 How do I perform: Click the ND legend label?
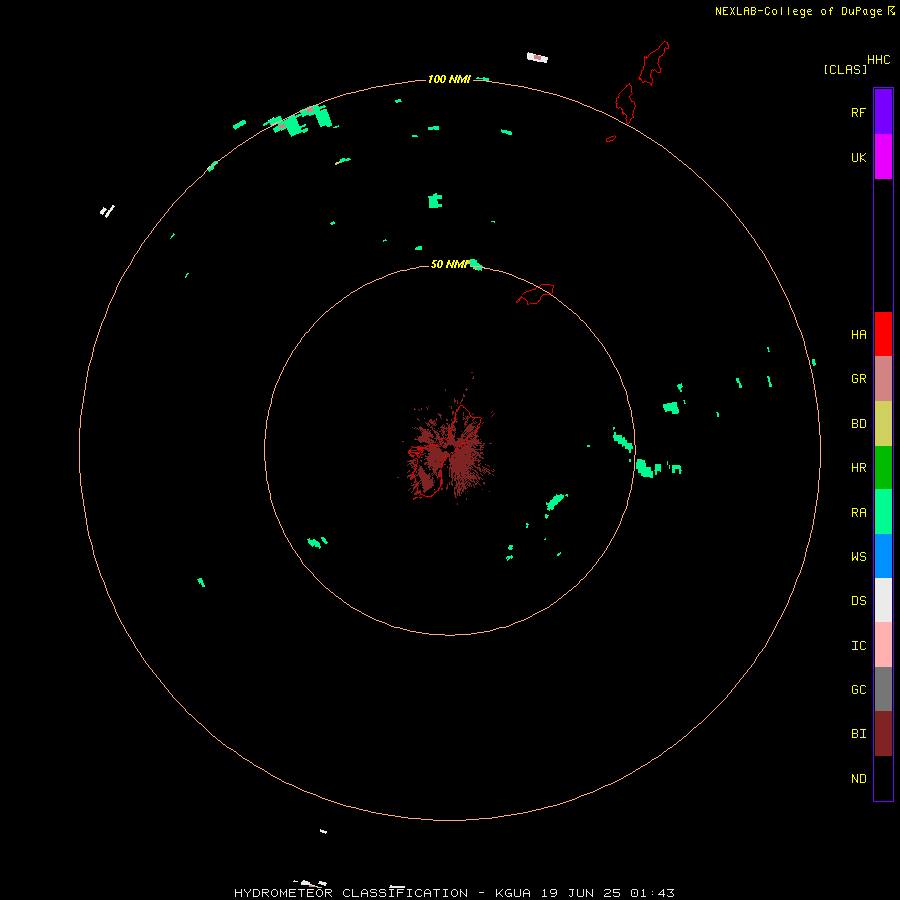pyautogui.click(x=858, y=779)
